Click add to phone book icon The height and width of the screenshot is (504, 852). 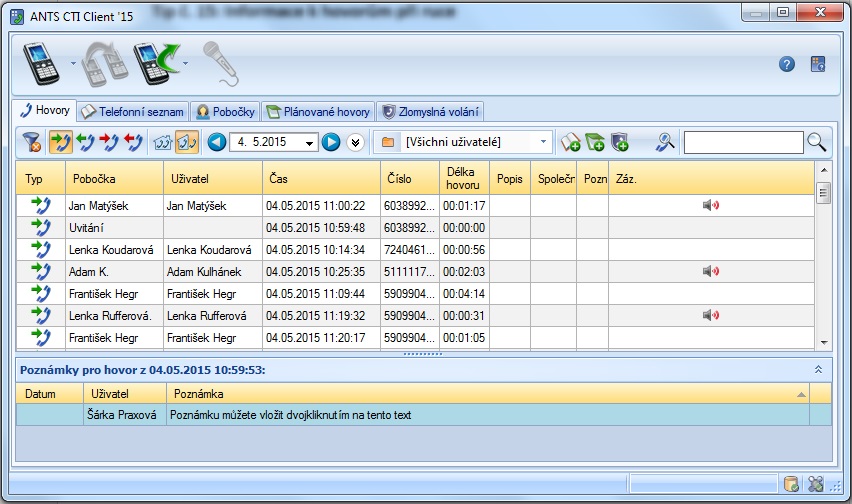click(x=570, y=142)
